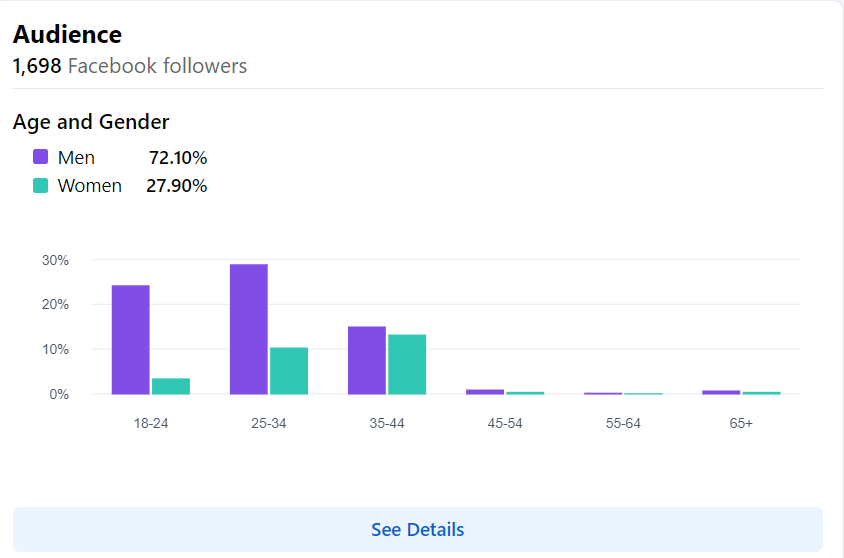Click the men's bar for 25-34
This screenshot has height=558, width=844.
248,329
